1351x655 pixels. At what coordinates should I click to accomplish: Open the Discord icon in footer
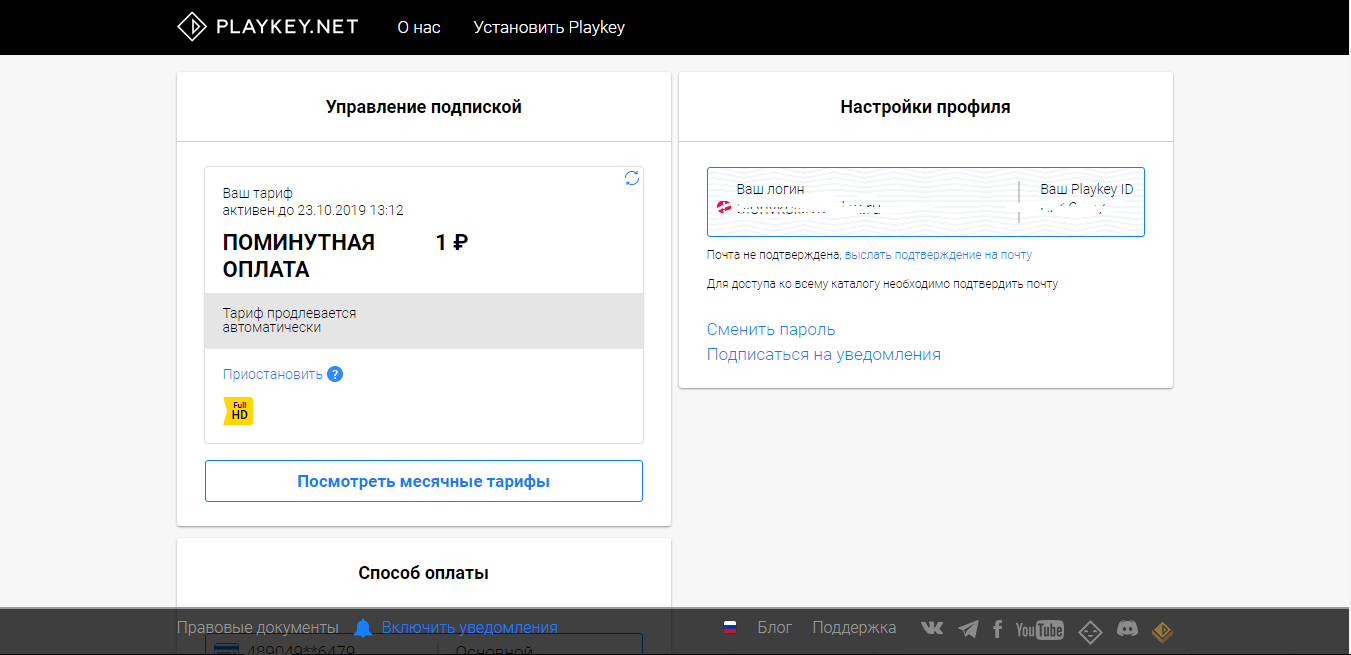point(1127,629)
